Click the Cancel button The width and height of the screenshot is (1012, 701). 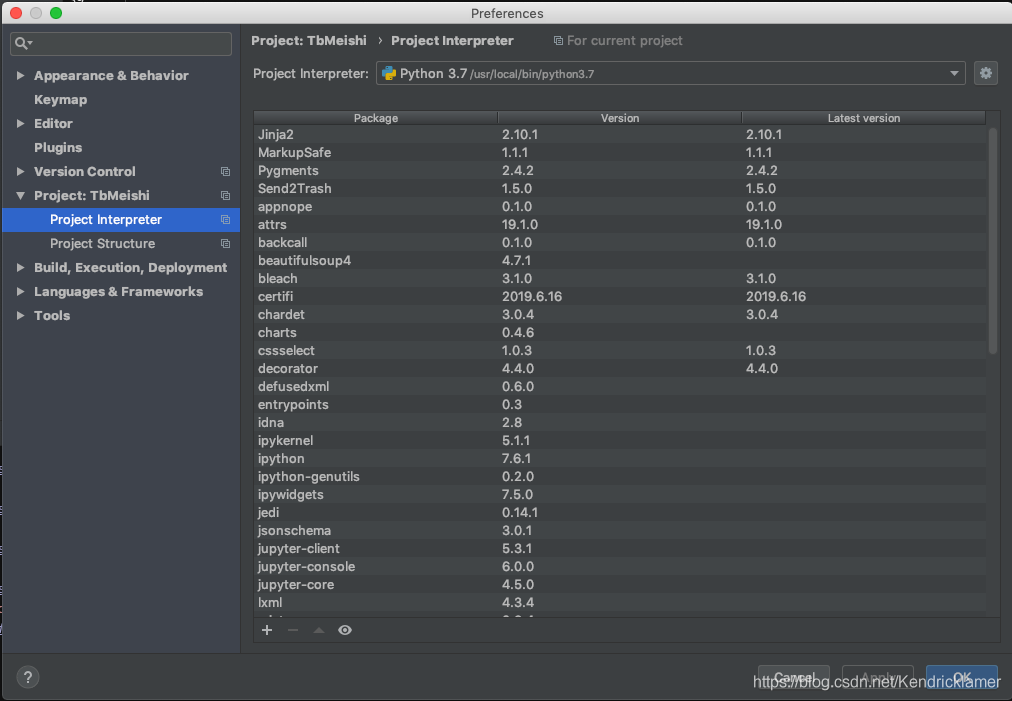[793, 677]
